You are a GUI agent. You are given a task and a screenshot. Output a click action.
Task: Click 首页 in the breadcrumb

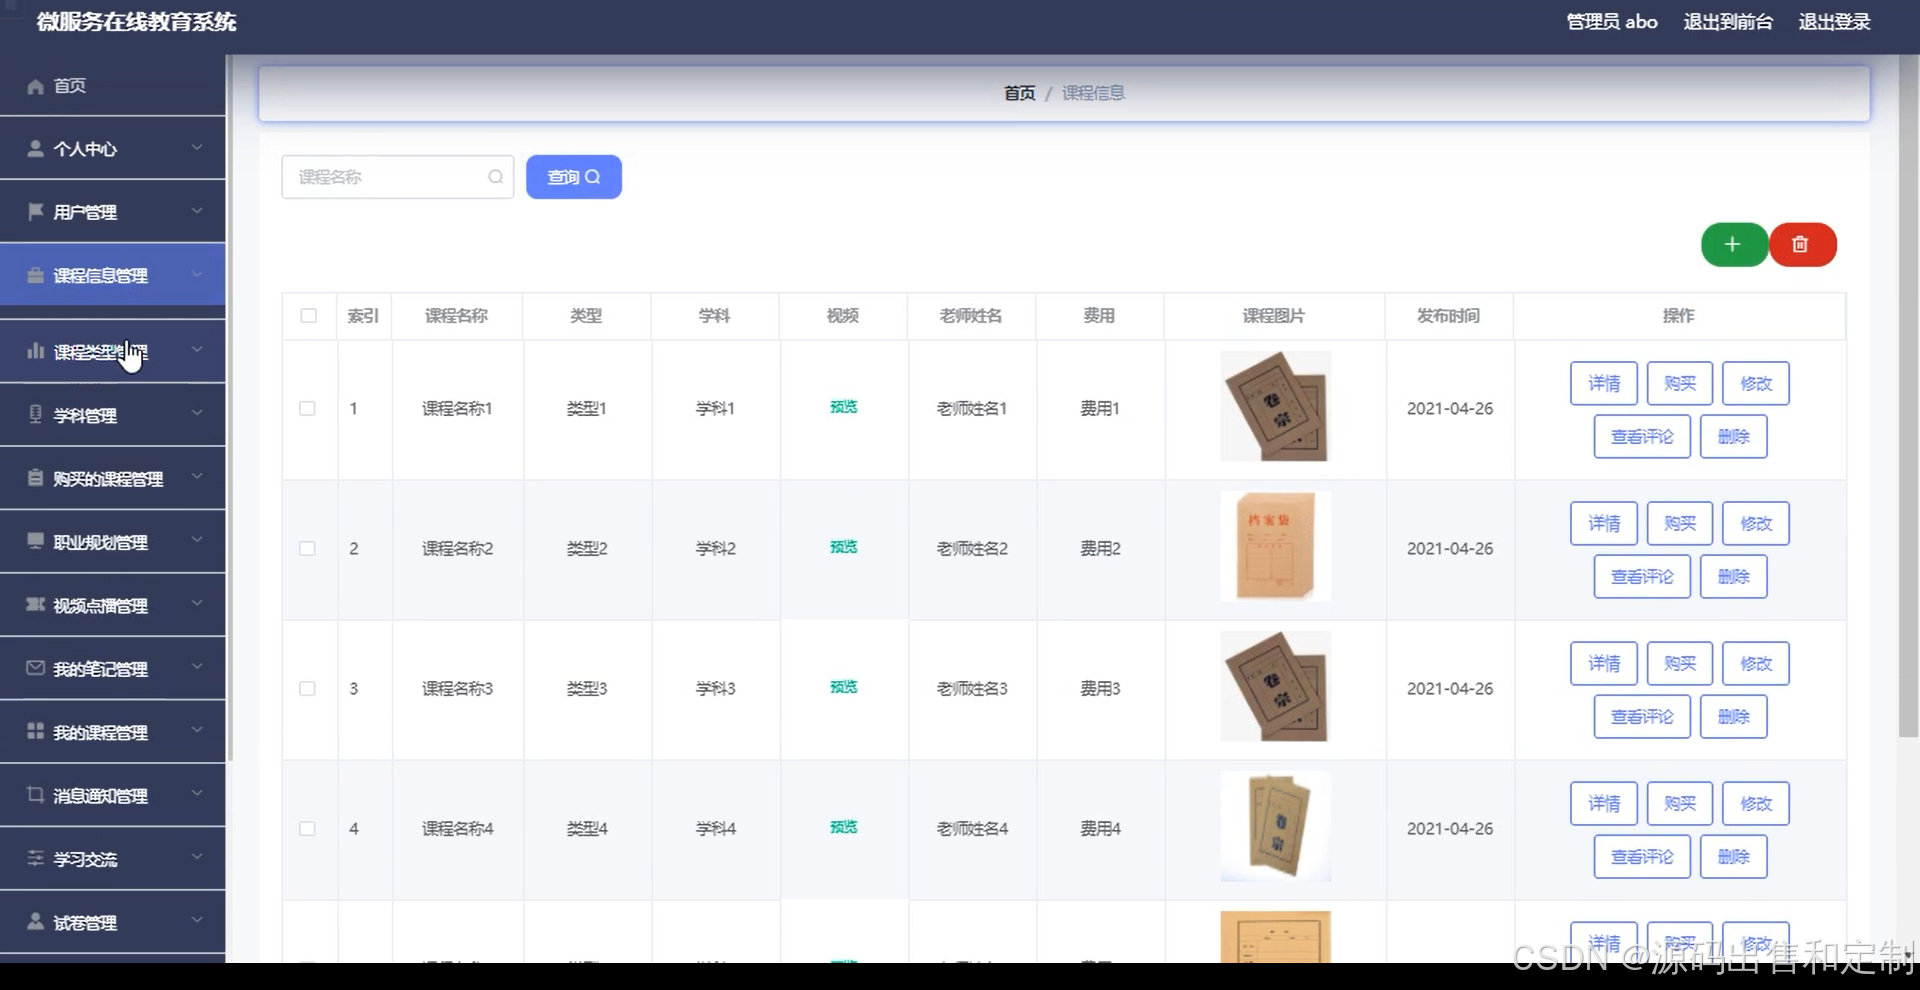1019,93
